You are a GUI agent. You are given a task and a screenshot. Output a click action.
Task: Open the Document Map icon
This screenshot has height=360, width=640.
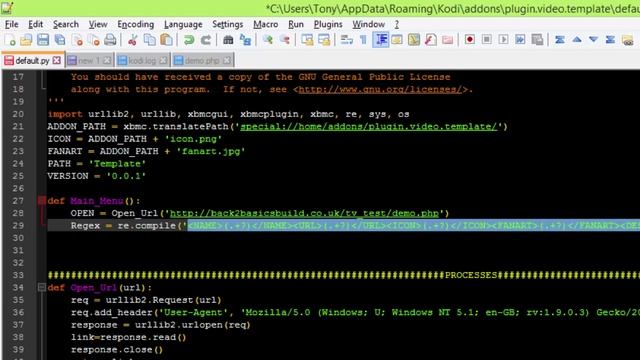point(414,40)
